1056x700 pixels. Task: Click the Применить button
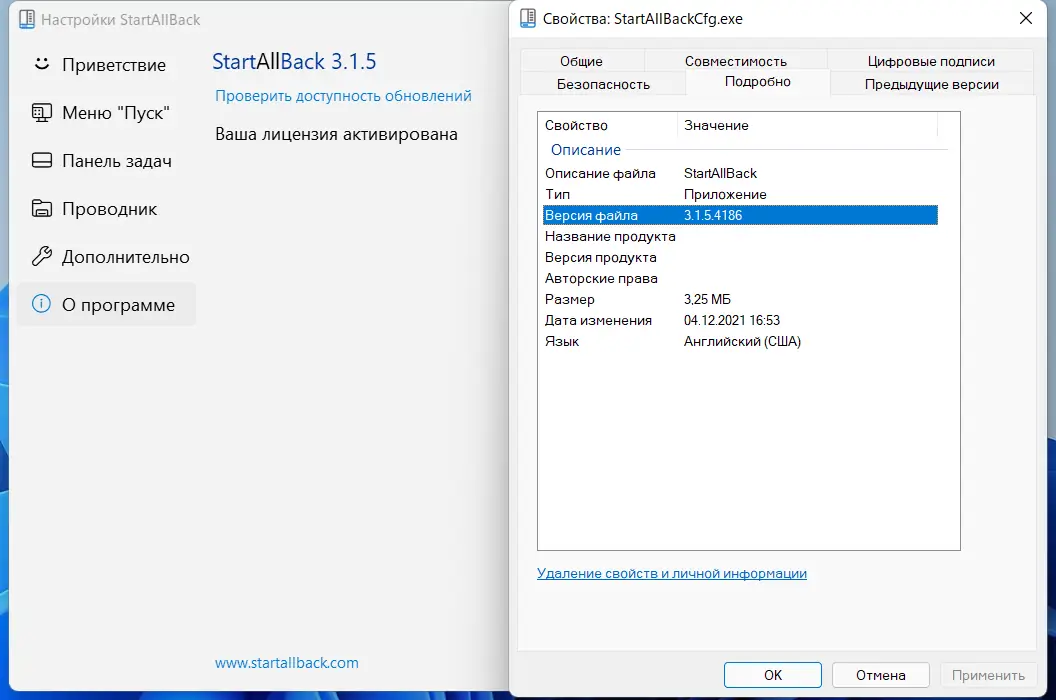coord(988,674)
